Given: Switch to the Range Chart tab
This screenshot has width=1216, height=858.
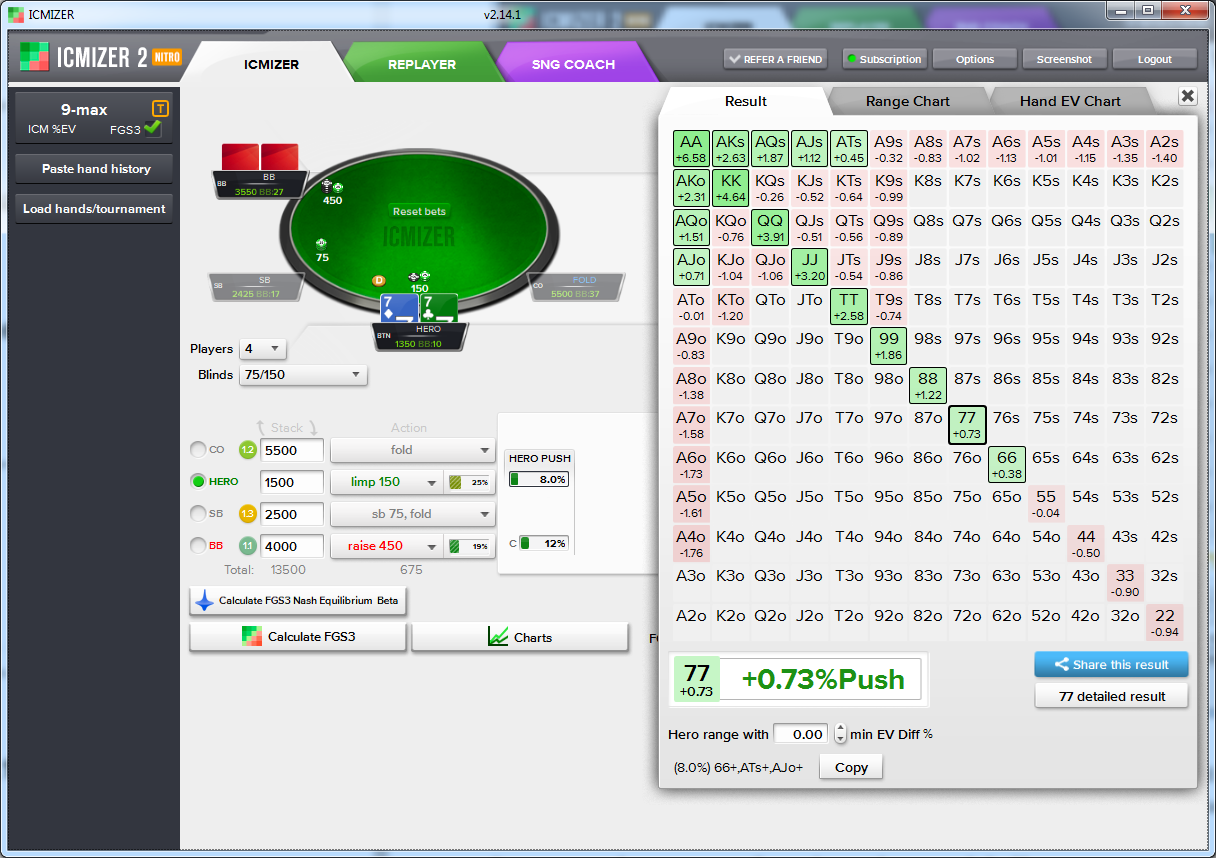Looking at the screenshot, I should [908, 101].
